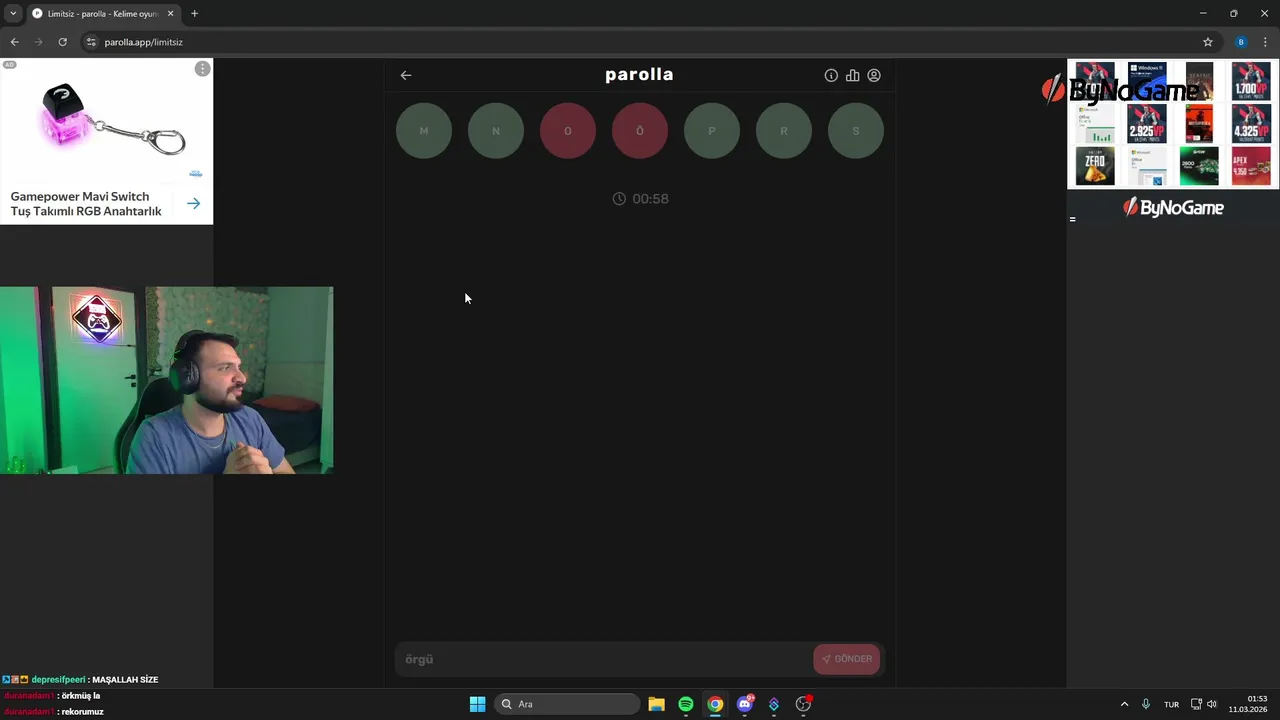Open the statistics bar chart icon
This screenshot has height=720, width=1280.
[x=852, y=75]
